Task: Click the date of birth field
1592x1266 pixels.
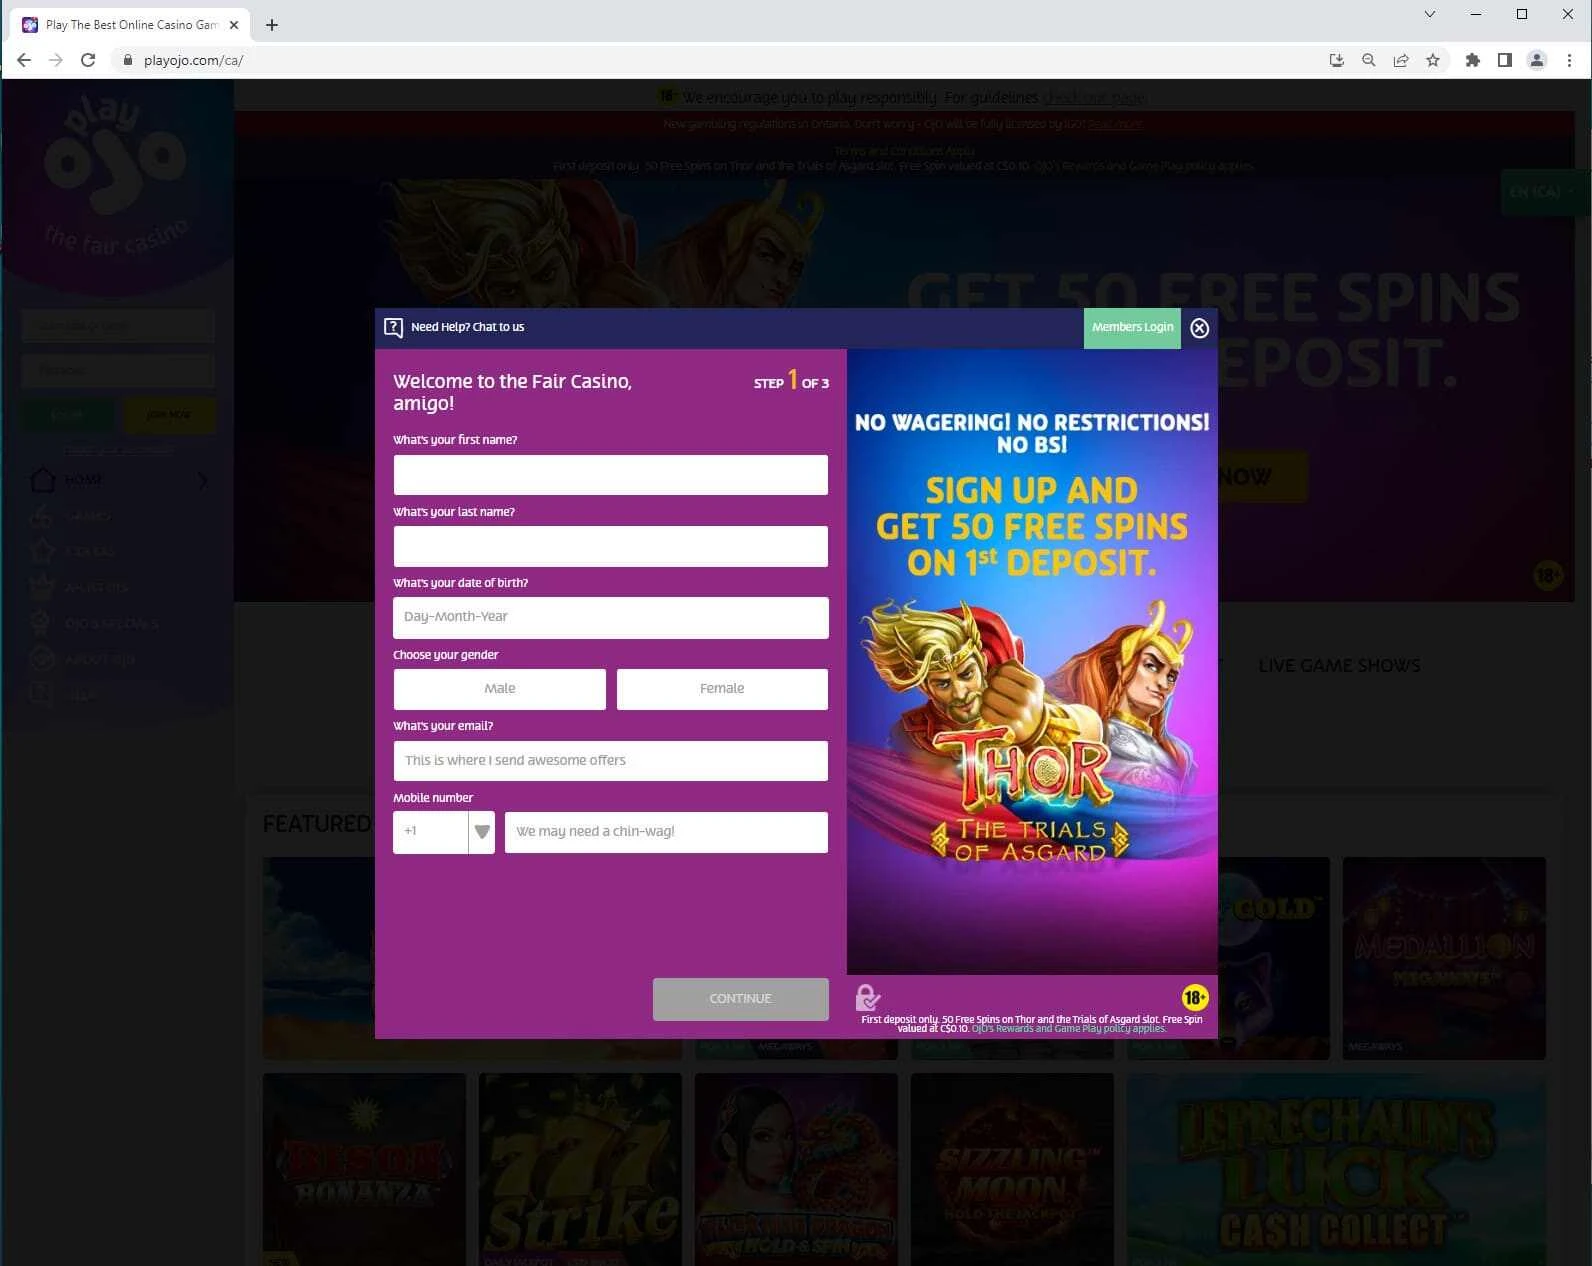Action: [610, 618]
